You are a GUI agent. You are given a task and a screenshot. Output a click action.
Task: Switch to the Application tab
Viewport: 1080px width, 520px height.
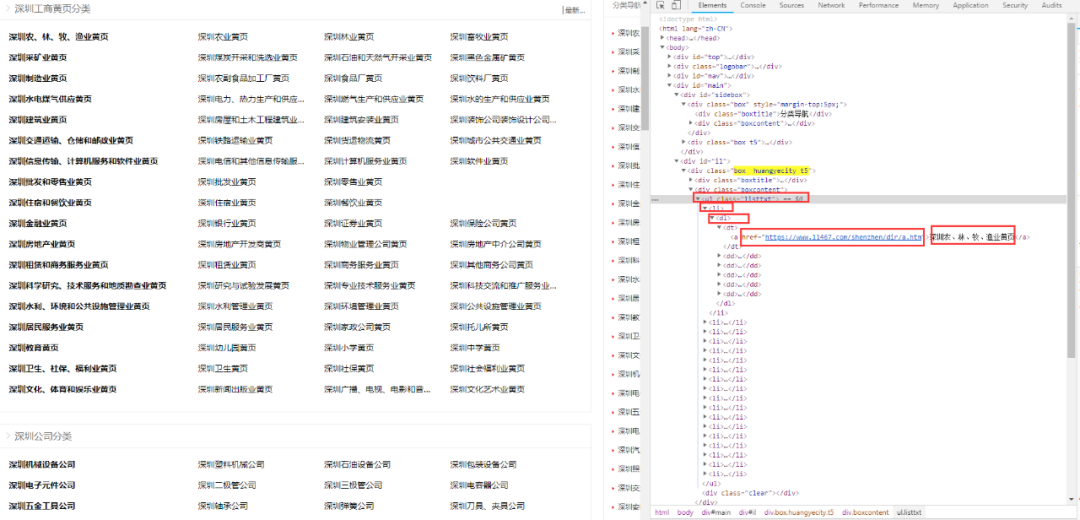pyautogui.click(x=970, y=6)
